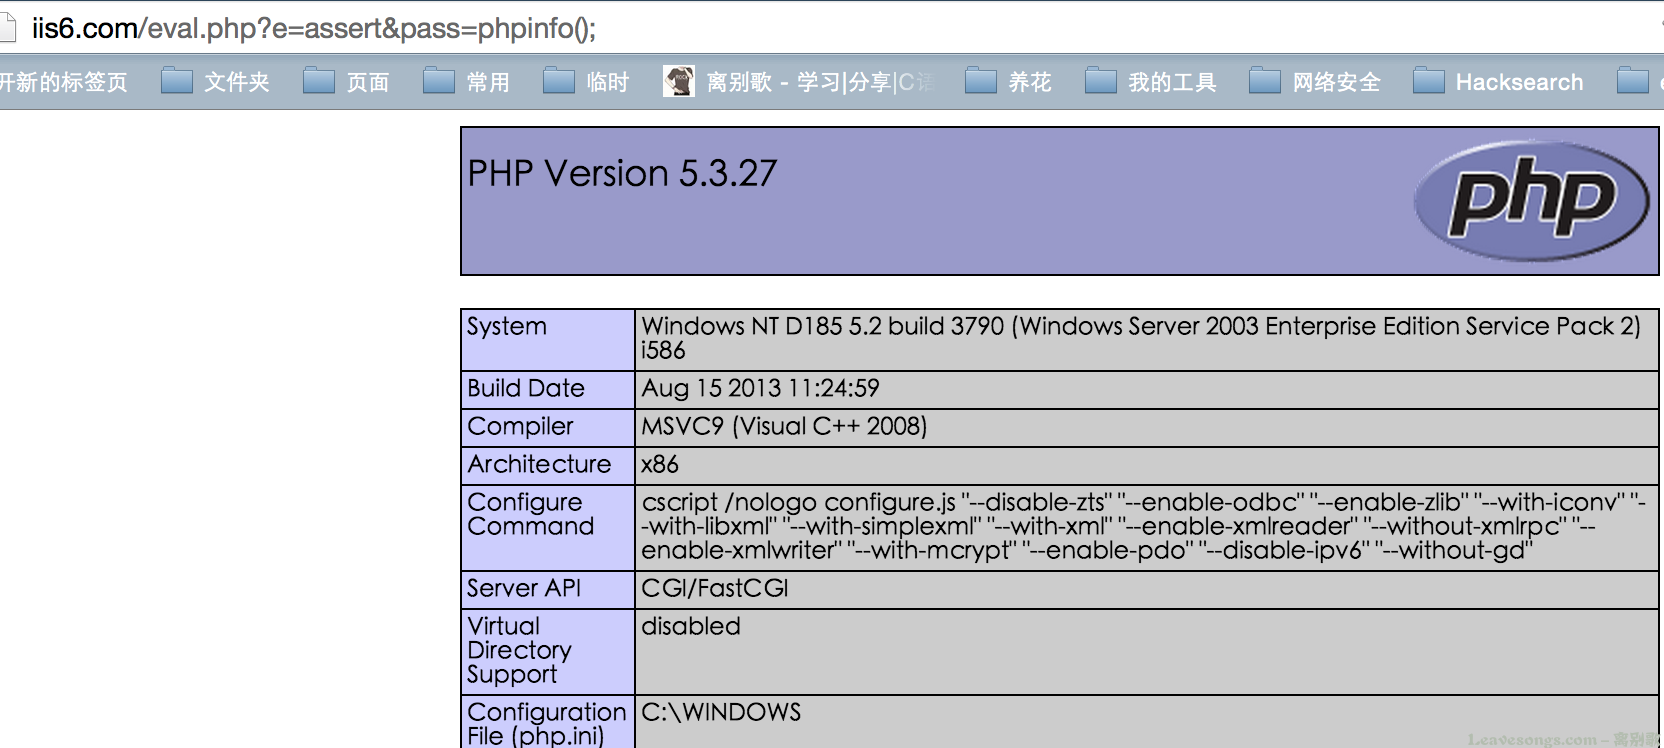Click the PHP logo image
1664x748 pixels.
point(1532,201)
